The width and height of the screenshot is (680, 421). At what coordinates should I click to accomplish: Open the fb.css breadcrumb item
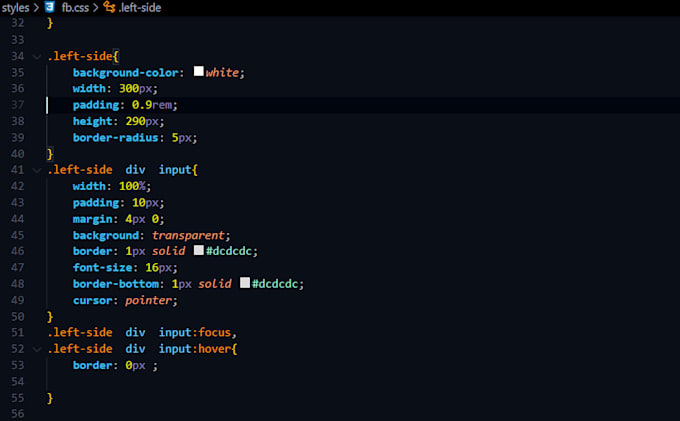[x=75, y=7]
